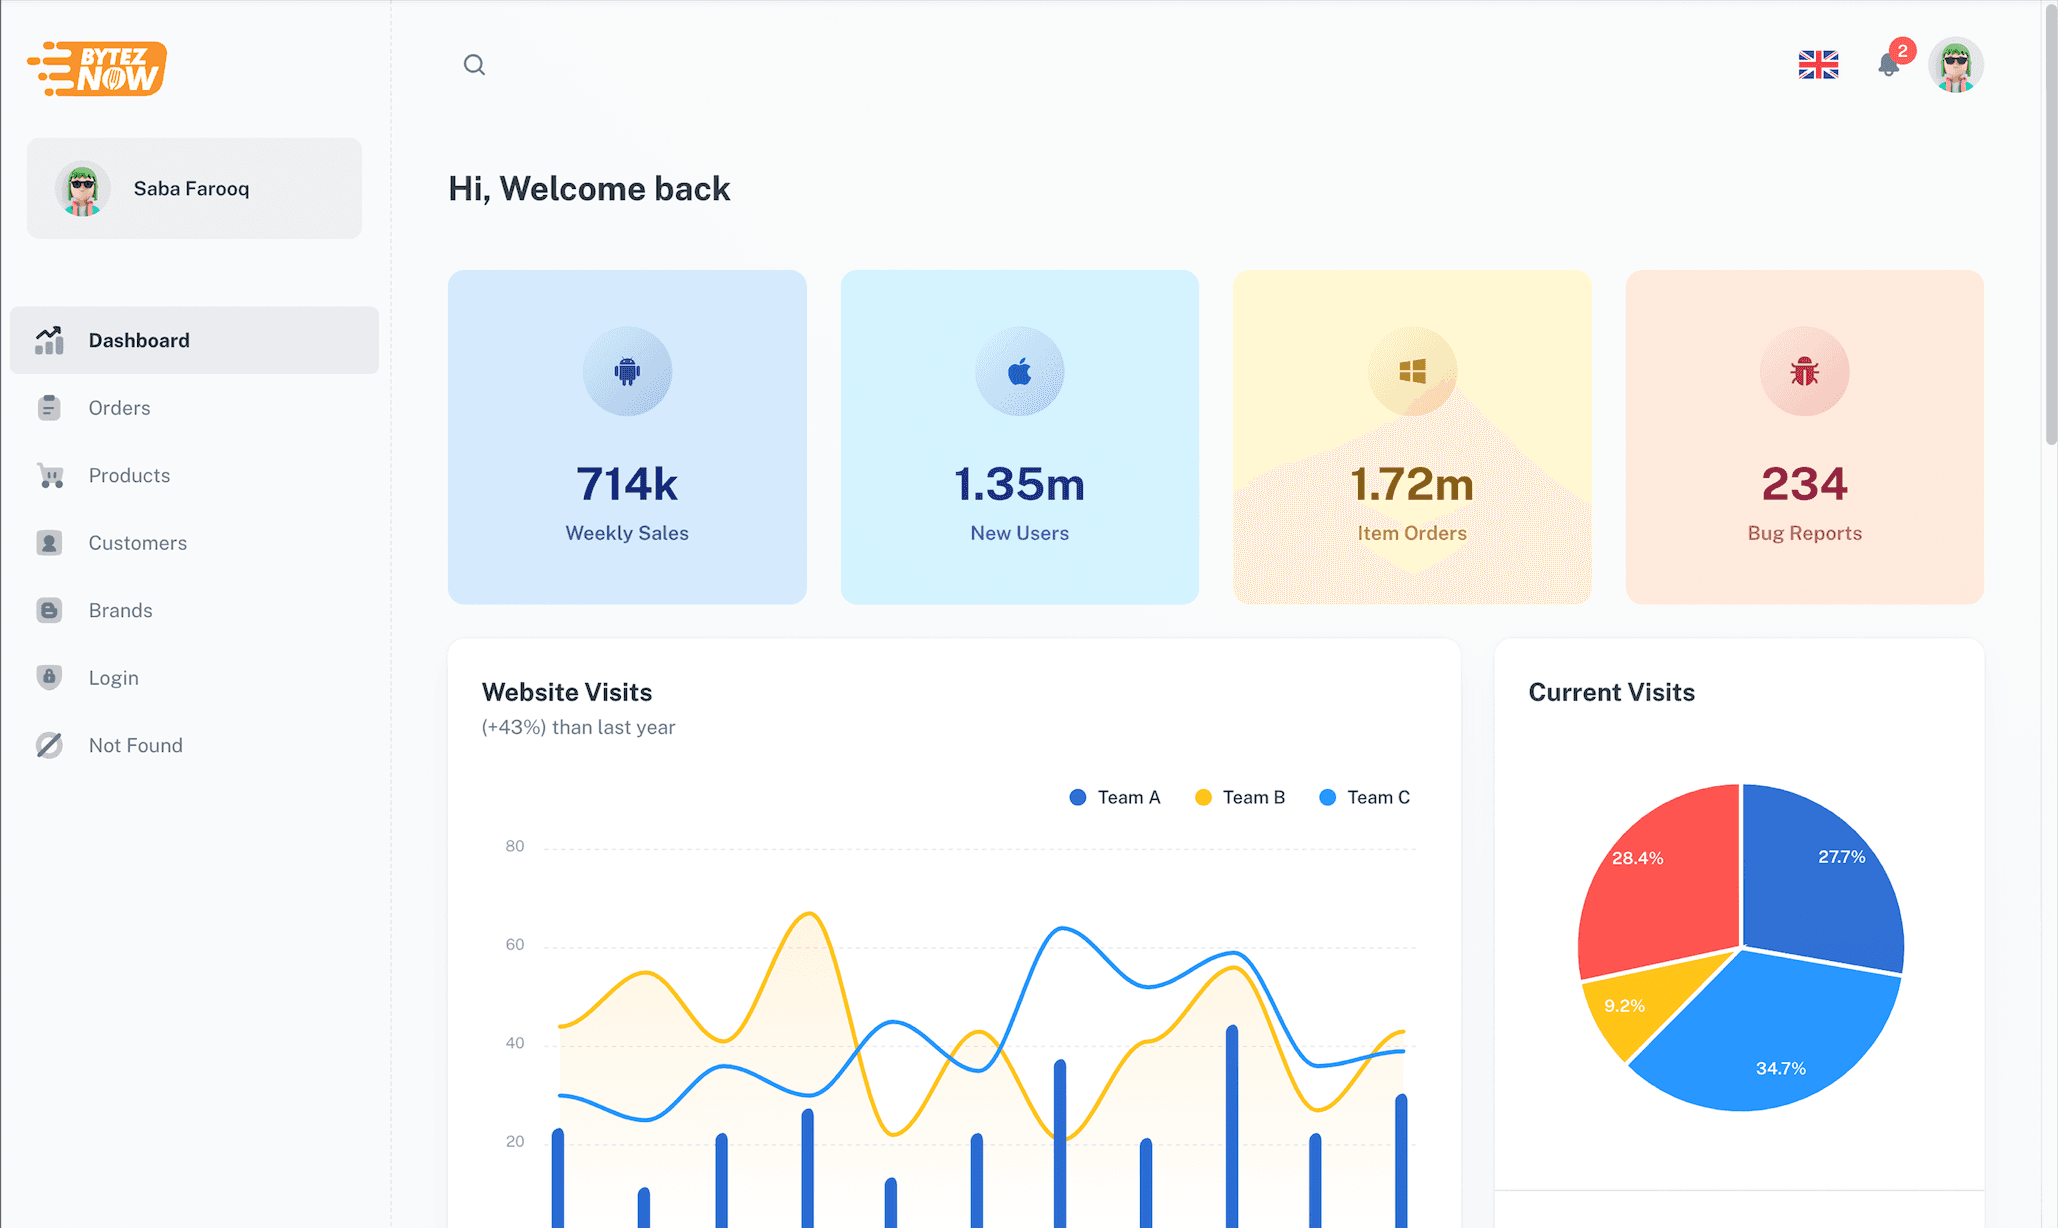This screenshot has width=2058, height=1228.
Task: Click the Products cart icon
Action: click(x=50, y=476)
